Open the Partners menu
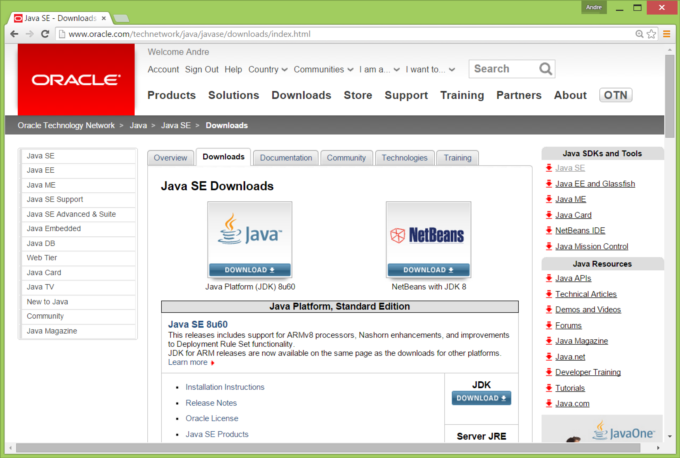The height and width of the screenshot is (458, 680). pyautogui.click(x=519, y=95)
